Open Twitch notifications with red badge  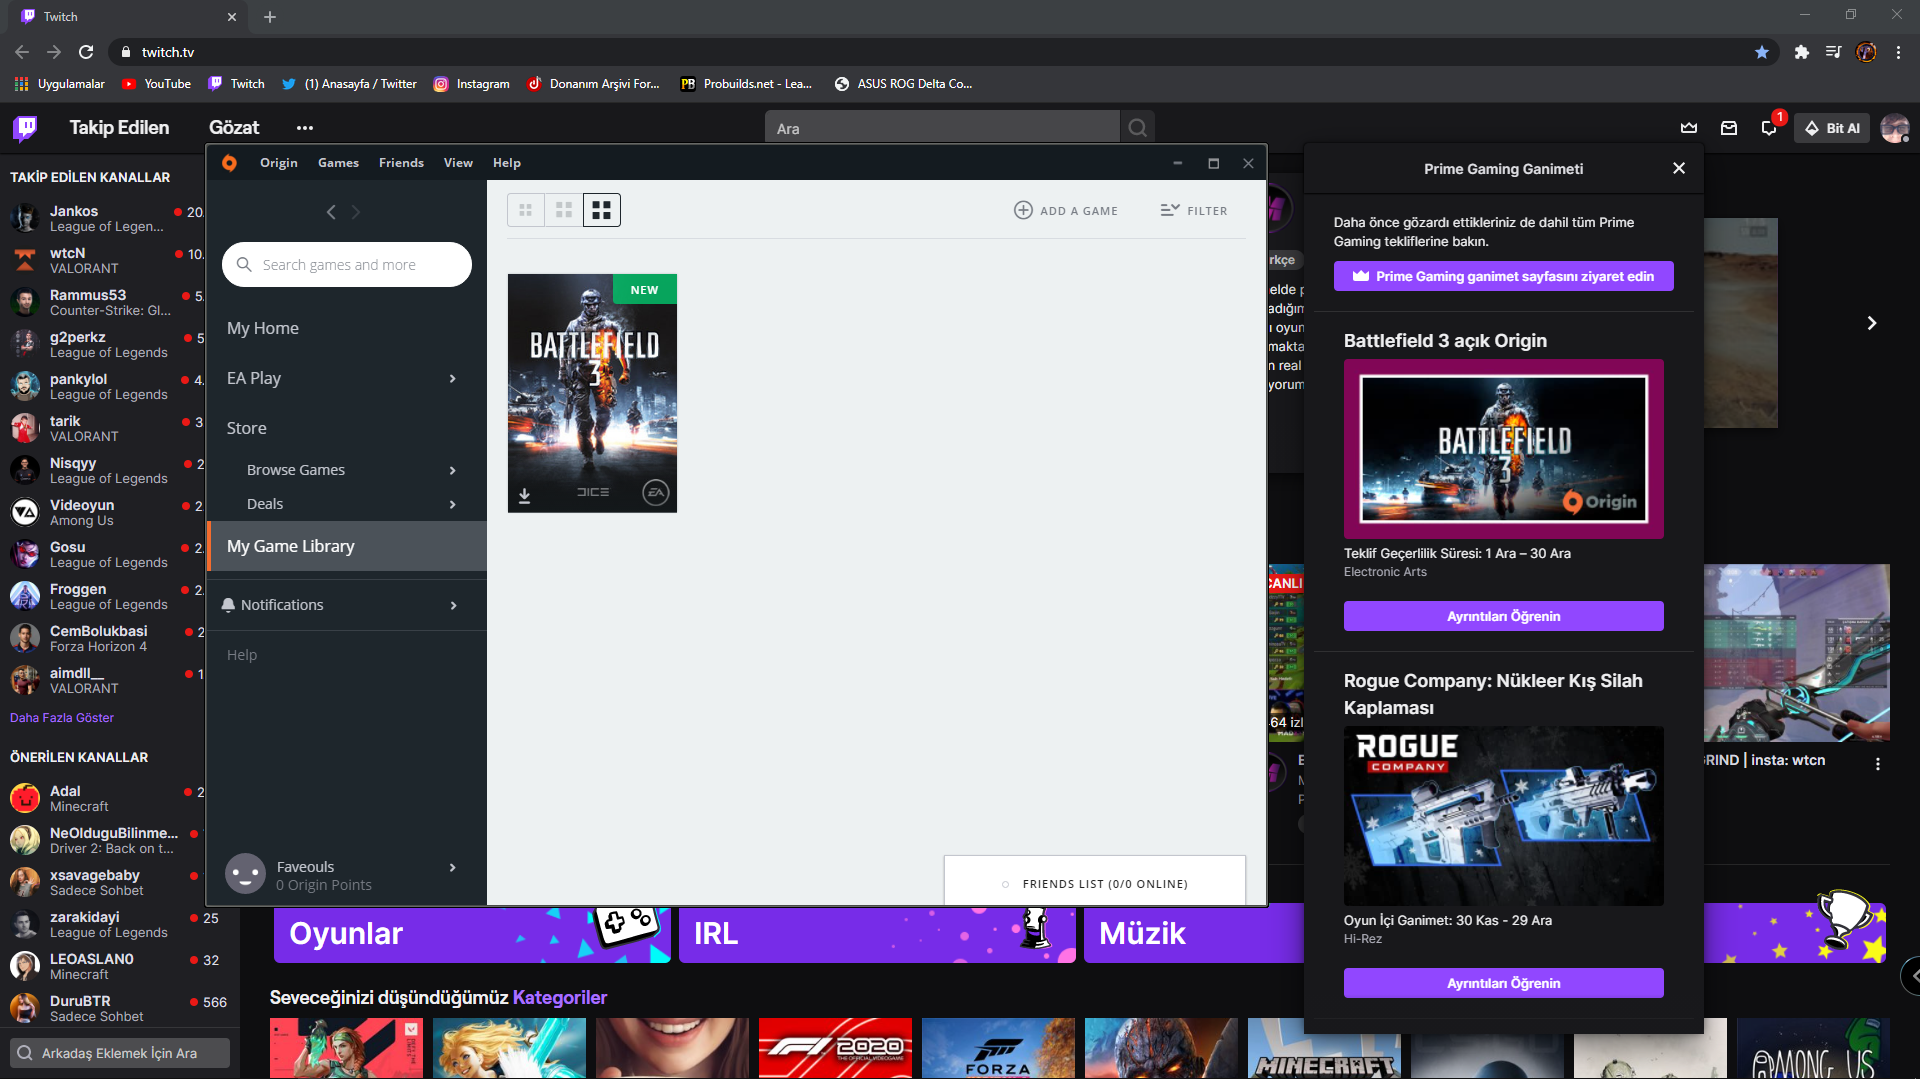click(x=1770, y=126)
